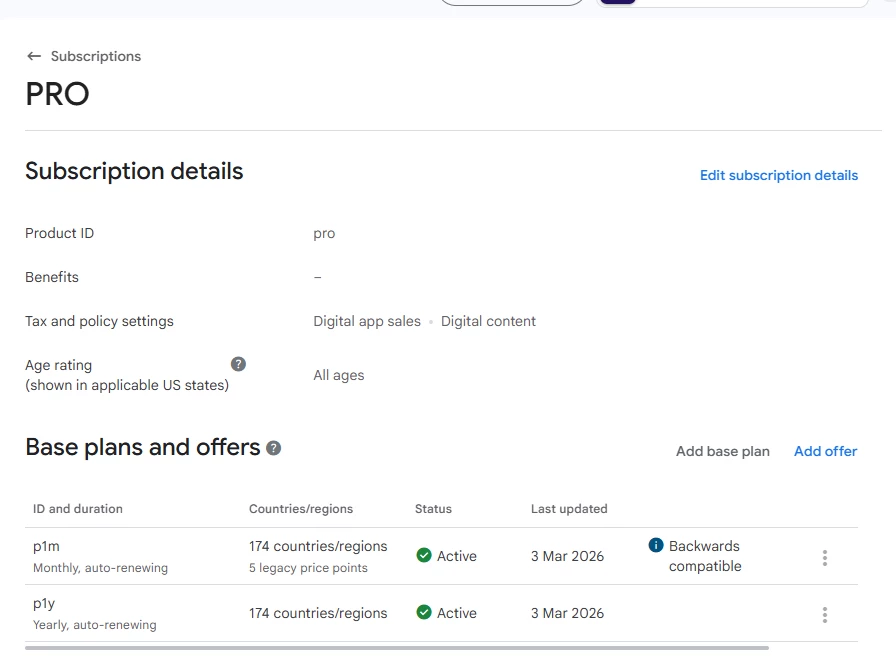Click the green Active checkmark for p1m

point(424,556)
